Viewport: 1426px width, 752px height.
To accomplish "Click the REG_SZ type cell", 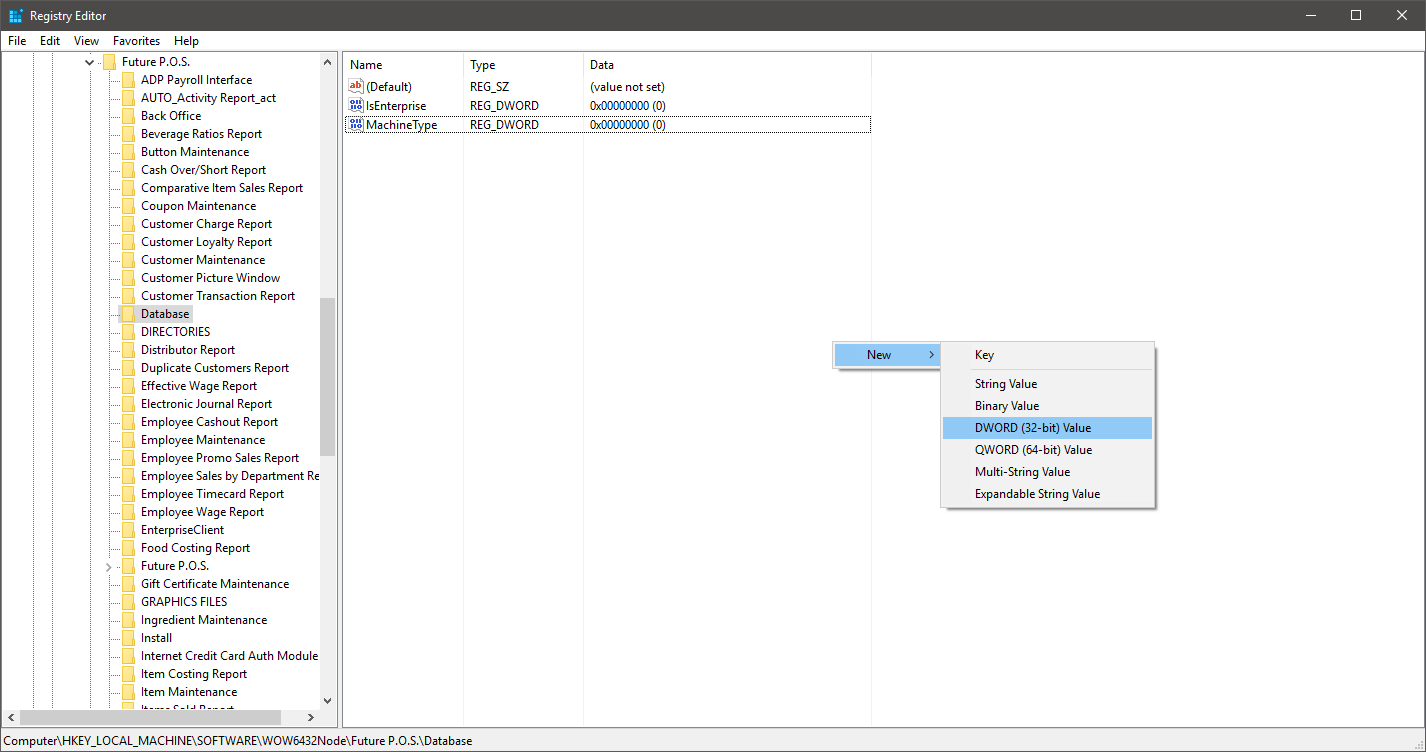I will point(490,87).
